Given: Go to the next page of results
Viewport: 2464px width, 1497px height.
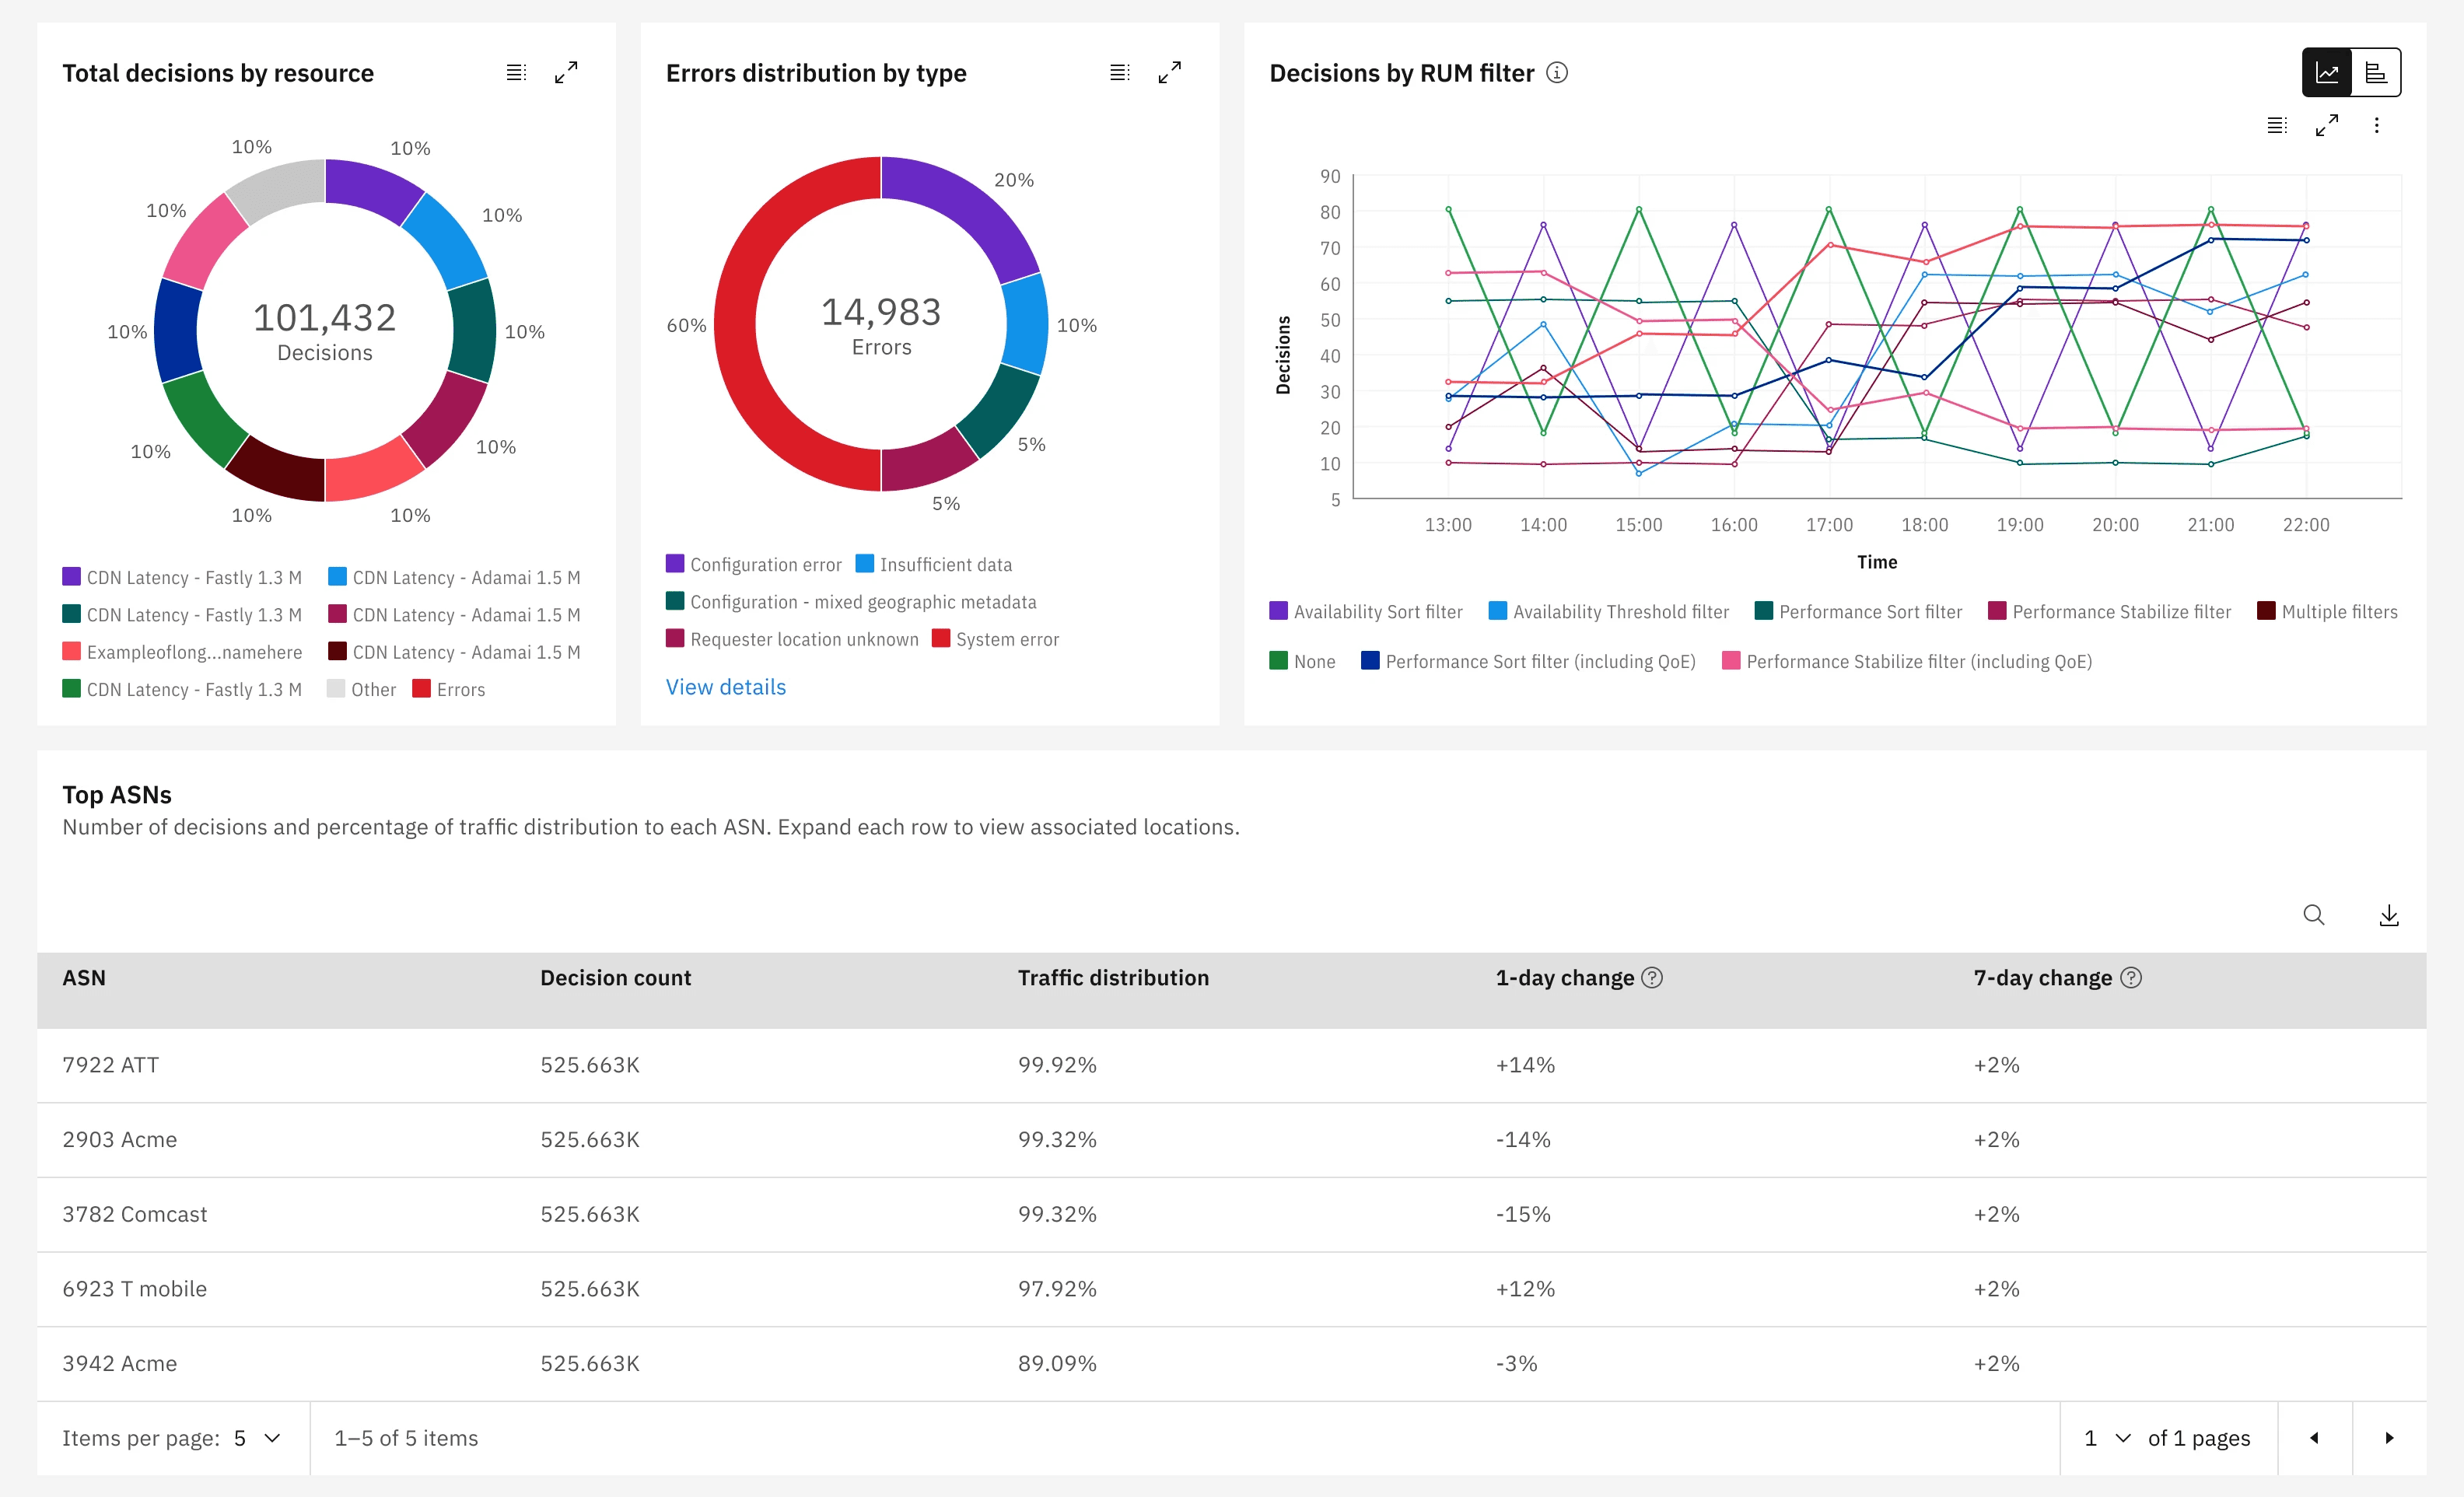Looking at the screenshot, I should [2388, 1438].
